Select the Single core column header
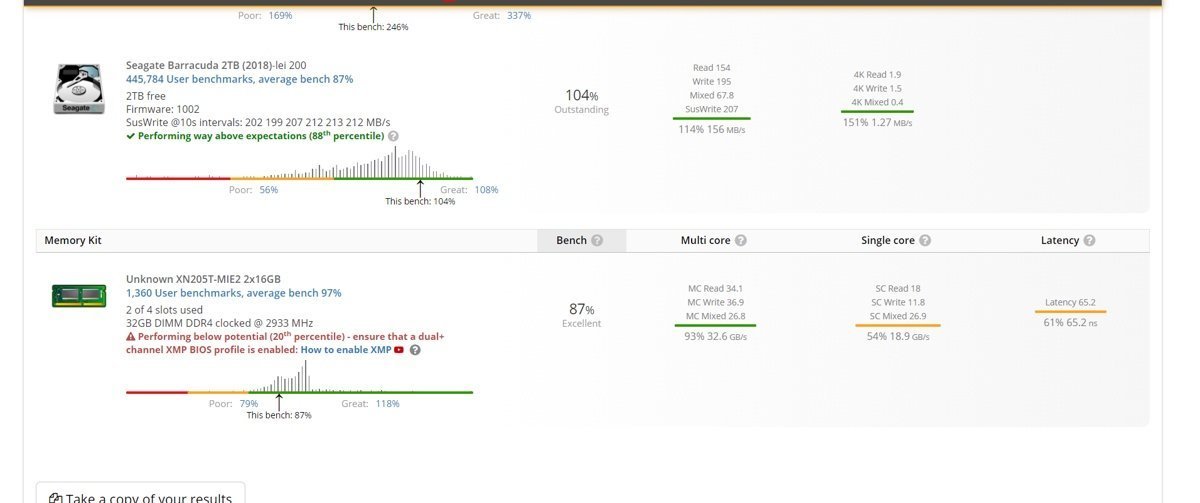This screenshot has width=1200, height=503. pyautogui.click(x=896, y=241)
